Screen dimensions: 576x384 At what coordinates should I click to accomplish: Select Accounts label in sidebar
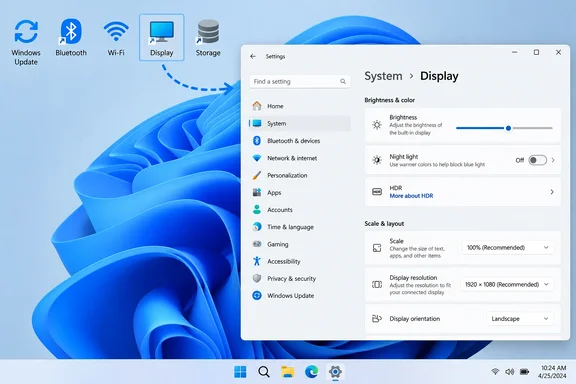(x=280, y=210)
